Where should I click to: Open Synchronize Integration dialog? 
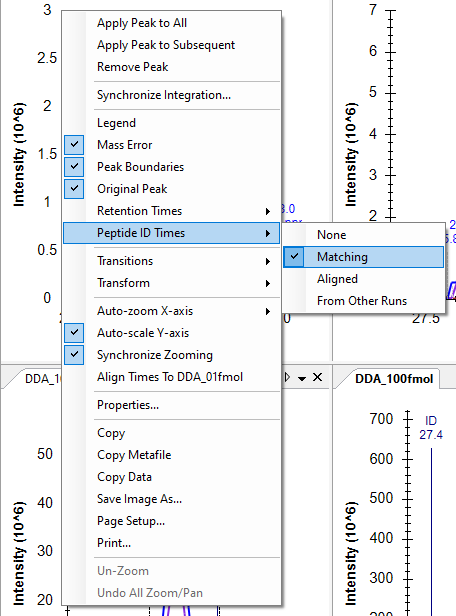tap(171, 95)
